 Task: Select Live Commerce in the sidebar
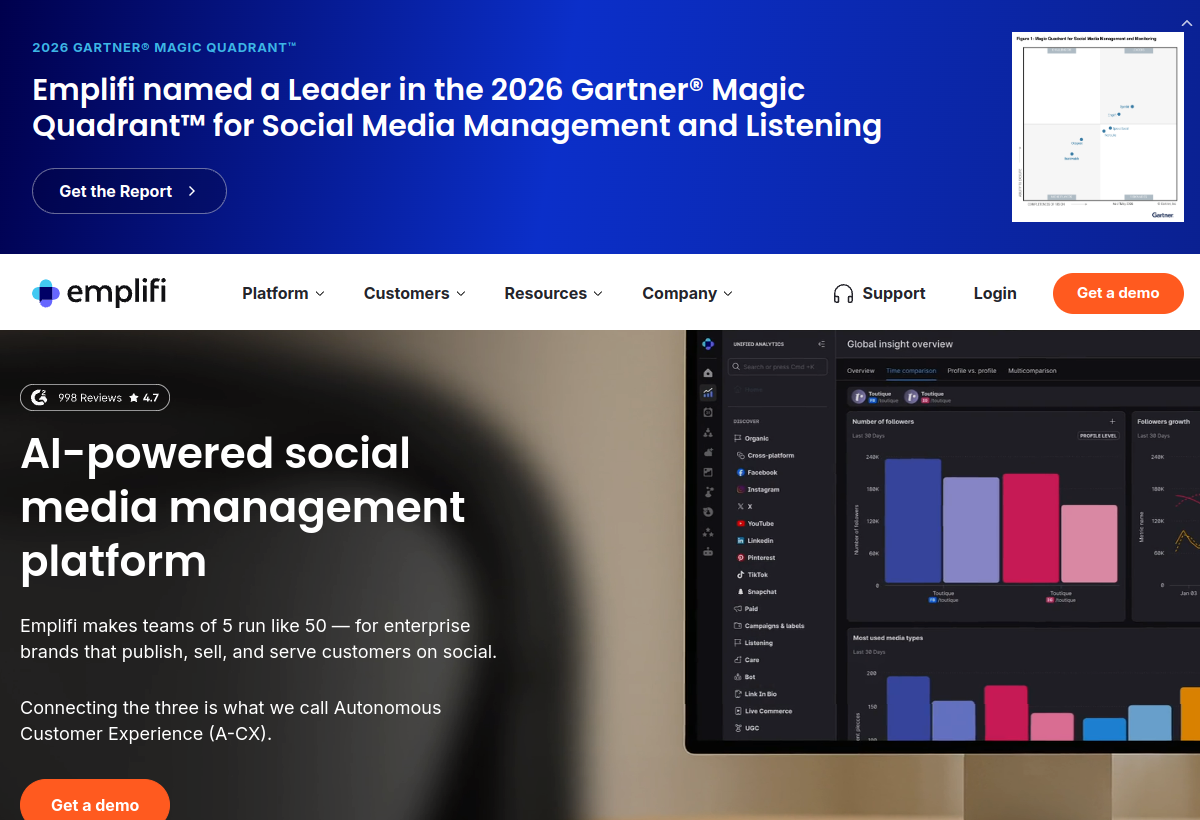(763, 711)
